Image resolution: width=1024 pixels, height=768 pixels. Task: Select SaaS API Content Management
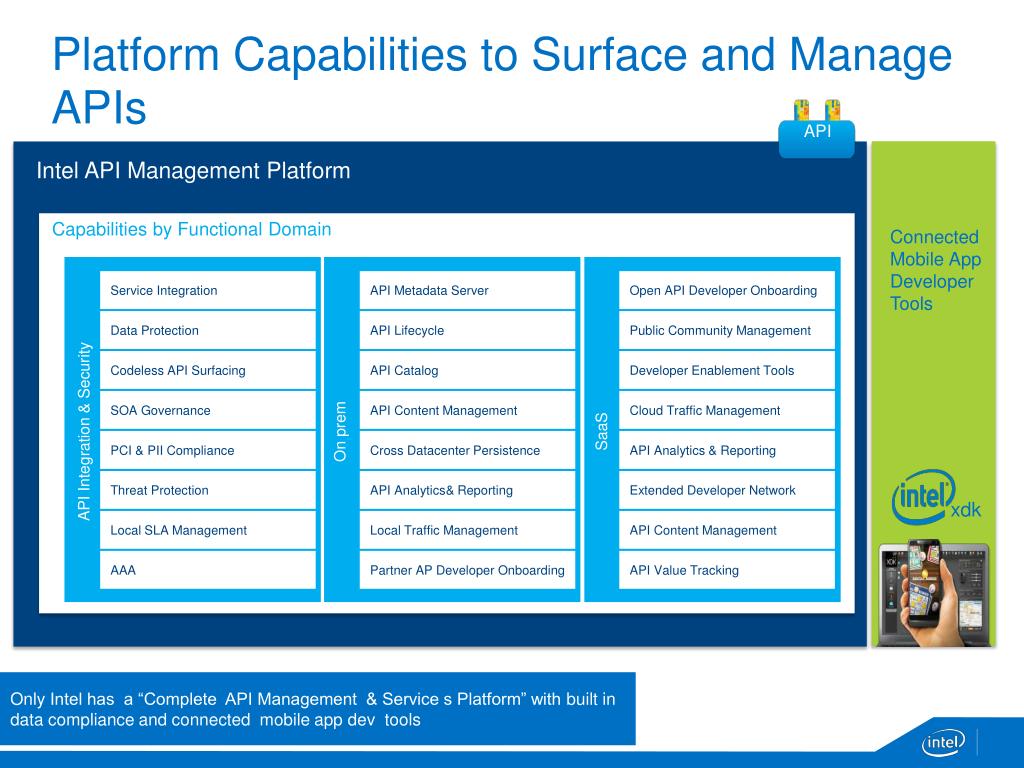coord(727,530)
